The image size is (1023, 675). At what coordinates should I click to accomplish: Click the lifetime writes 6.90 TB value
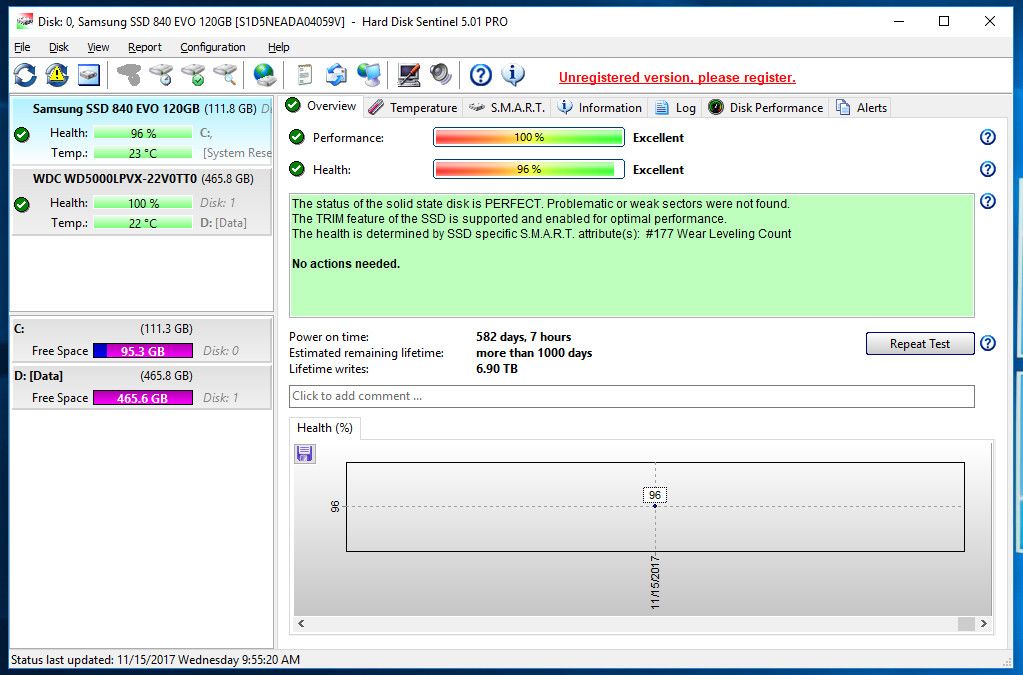click(496, 368)
